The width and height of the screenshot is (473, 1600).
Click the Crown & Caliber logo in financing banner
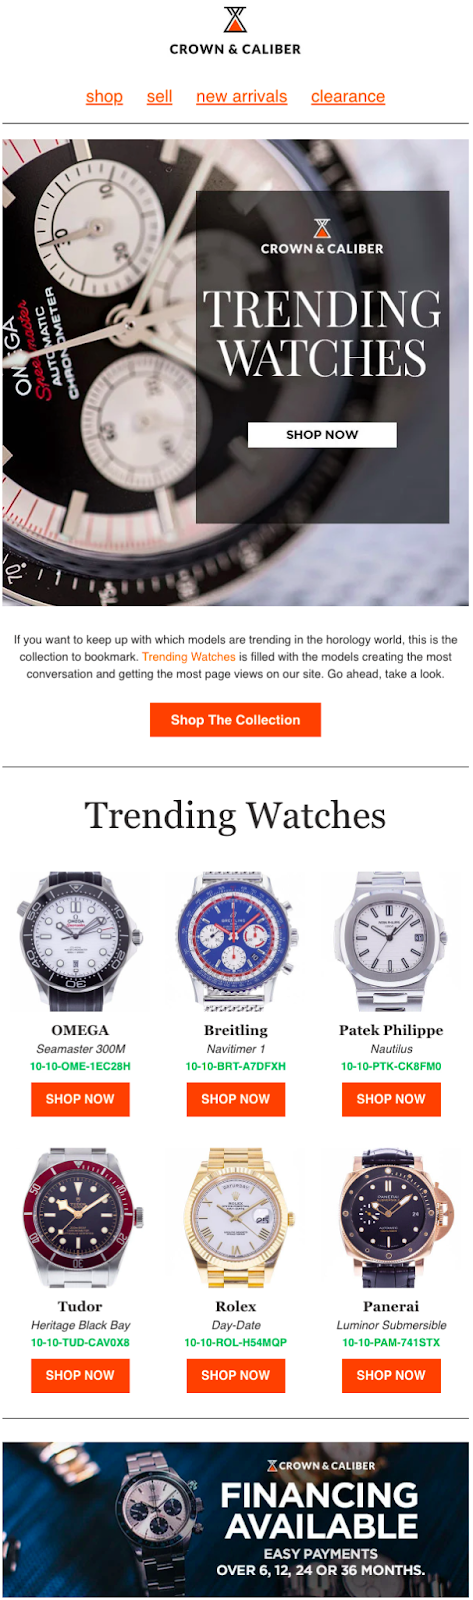click(321, 1465)
